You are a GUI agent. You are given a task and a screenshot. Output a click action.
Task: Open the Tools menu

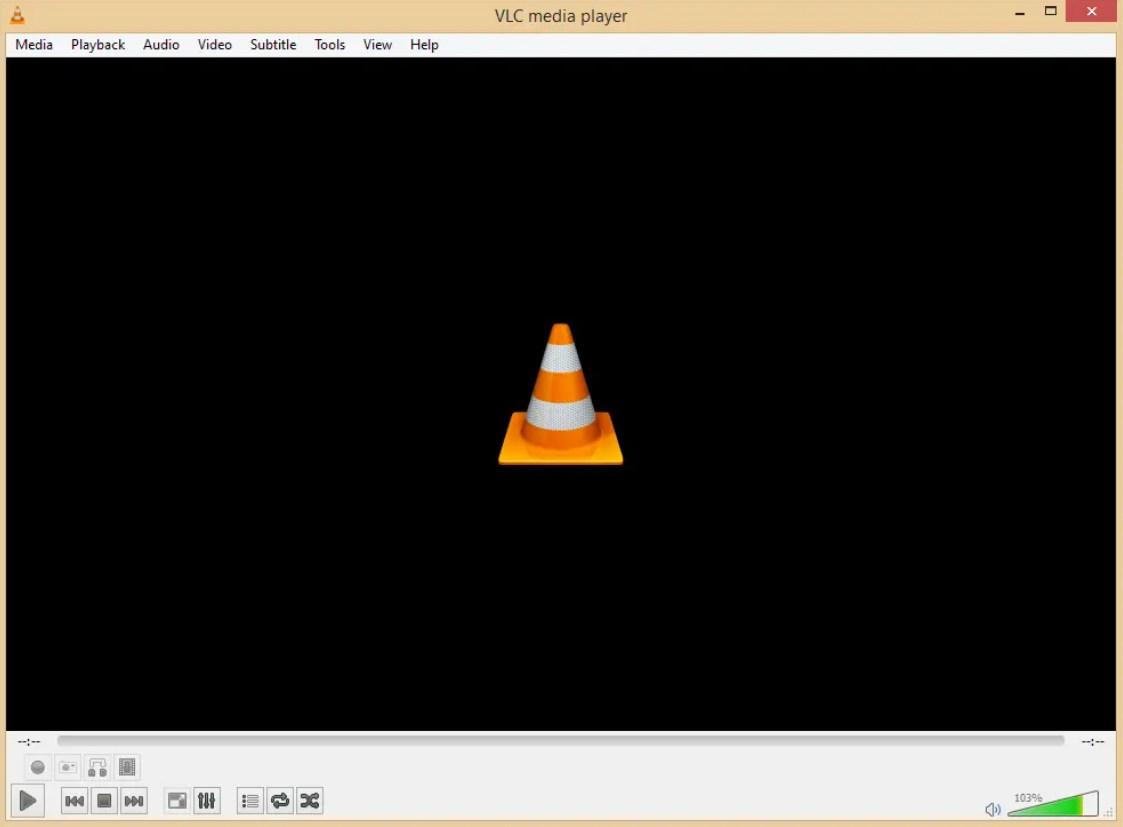329,44
